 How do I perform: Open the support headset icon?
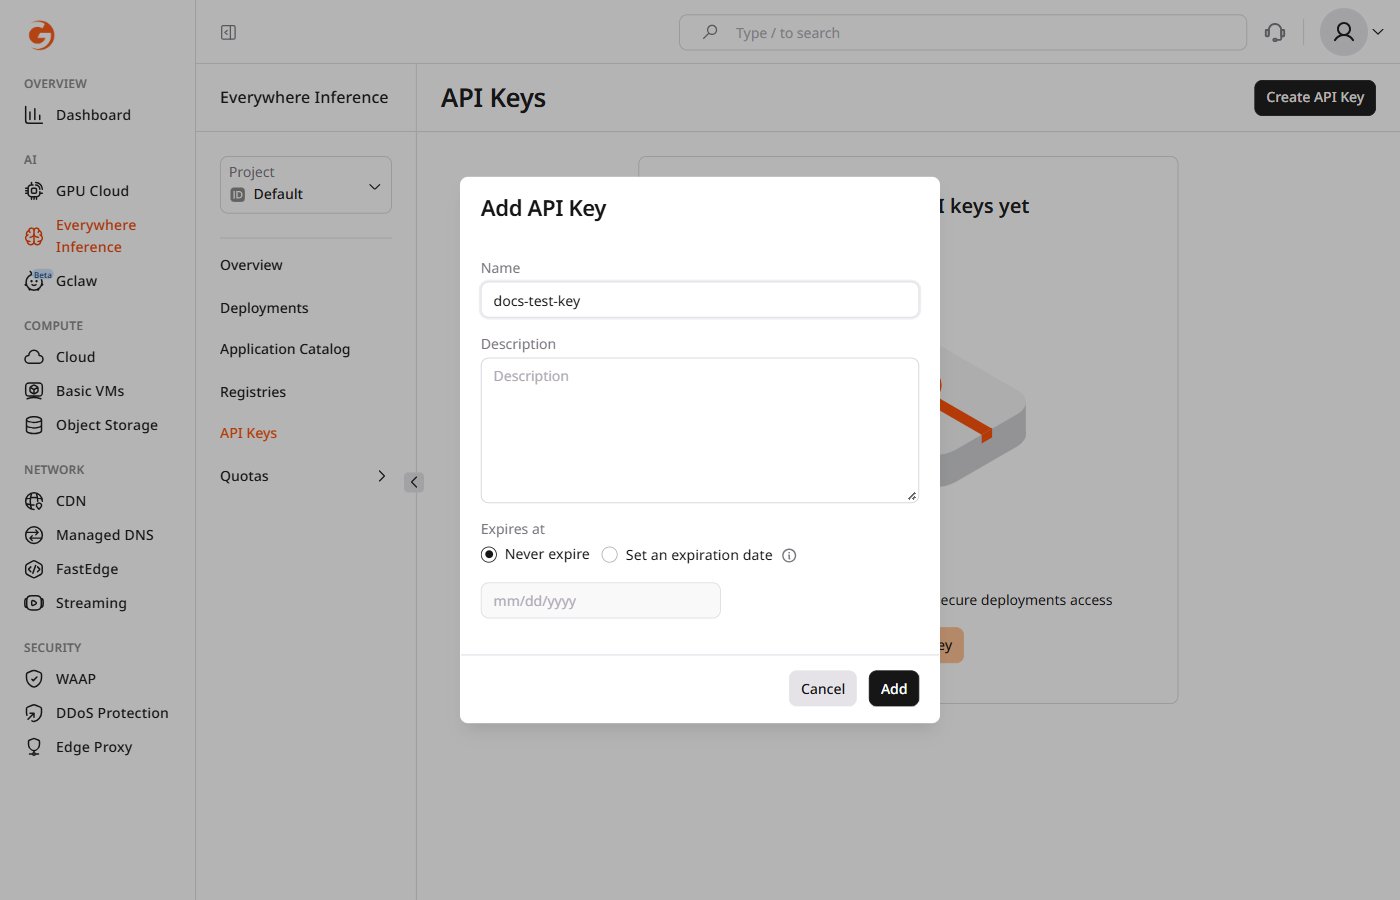coord(1275,33)
